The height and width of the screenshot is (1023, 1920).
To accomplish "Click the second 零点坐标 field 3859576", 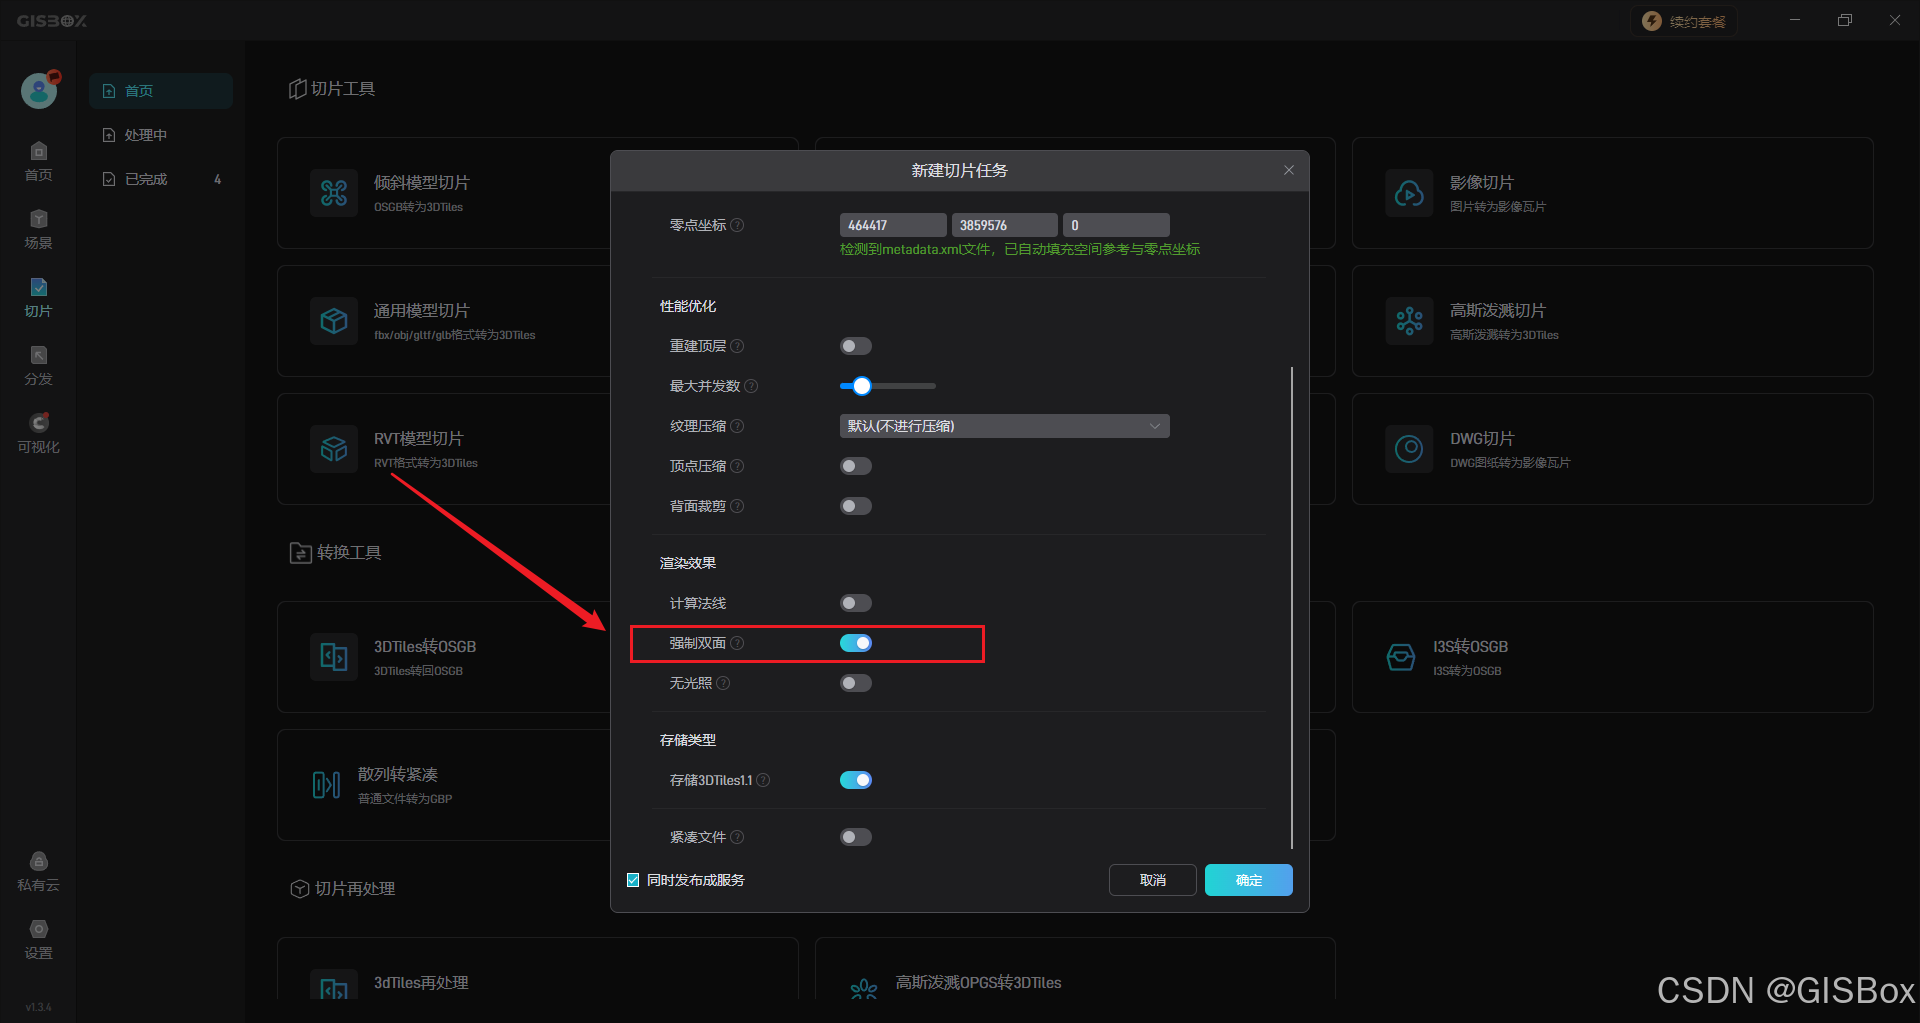I will 1004,225.
